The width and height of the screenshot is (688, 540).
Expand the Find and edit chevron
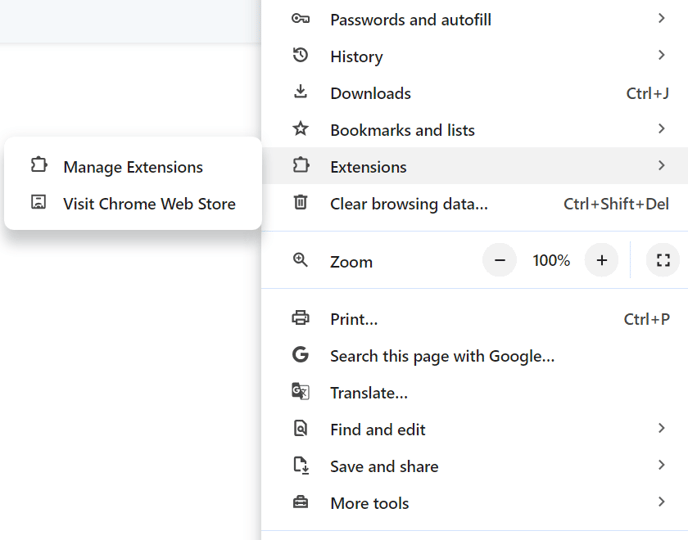[x=661, y=429]
